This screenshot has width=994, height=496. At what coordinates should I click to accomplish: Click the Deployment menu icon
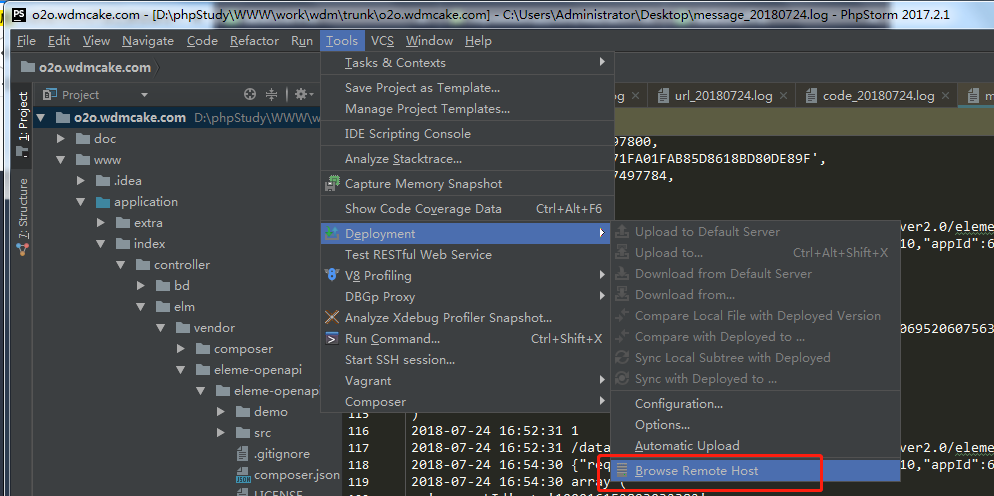[x=332, y=233]
